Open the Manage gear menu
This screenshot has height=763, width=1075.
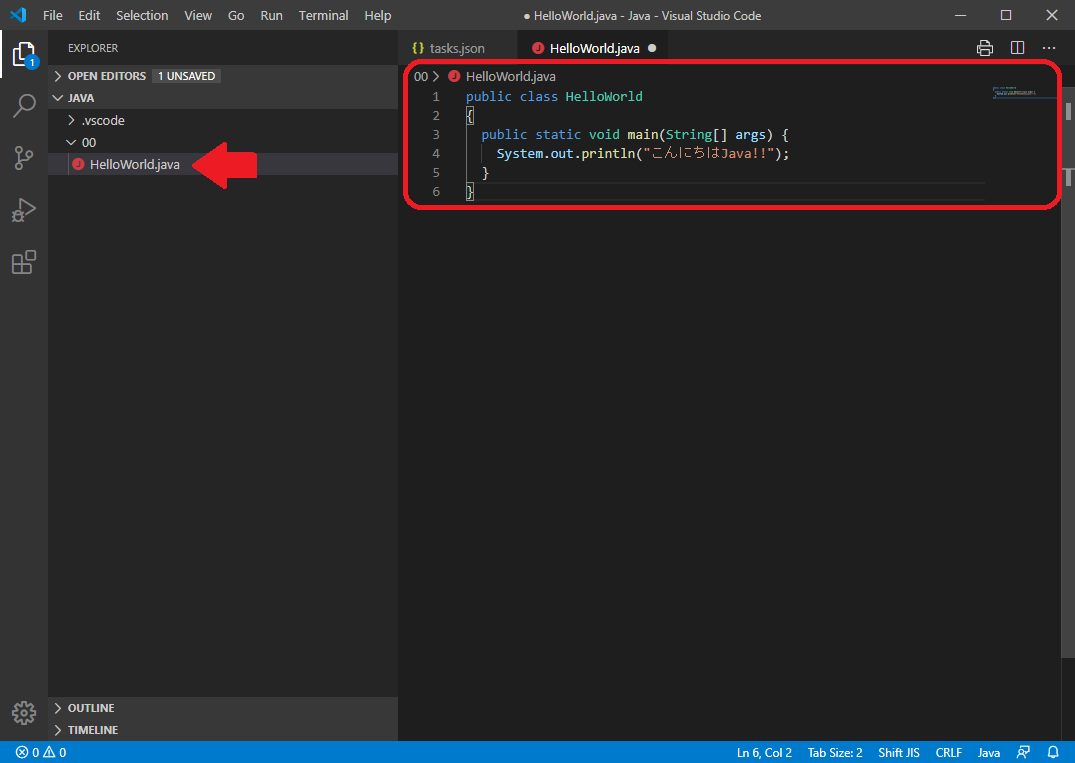pos(24,713)
